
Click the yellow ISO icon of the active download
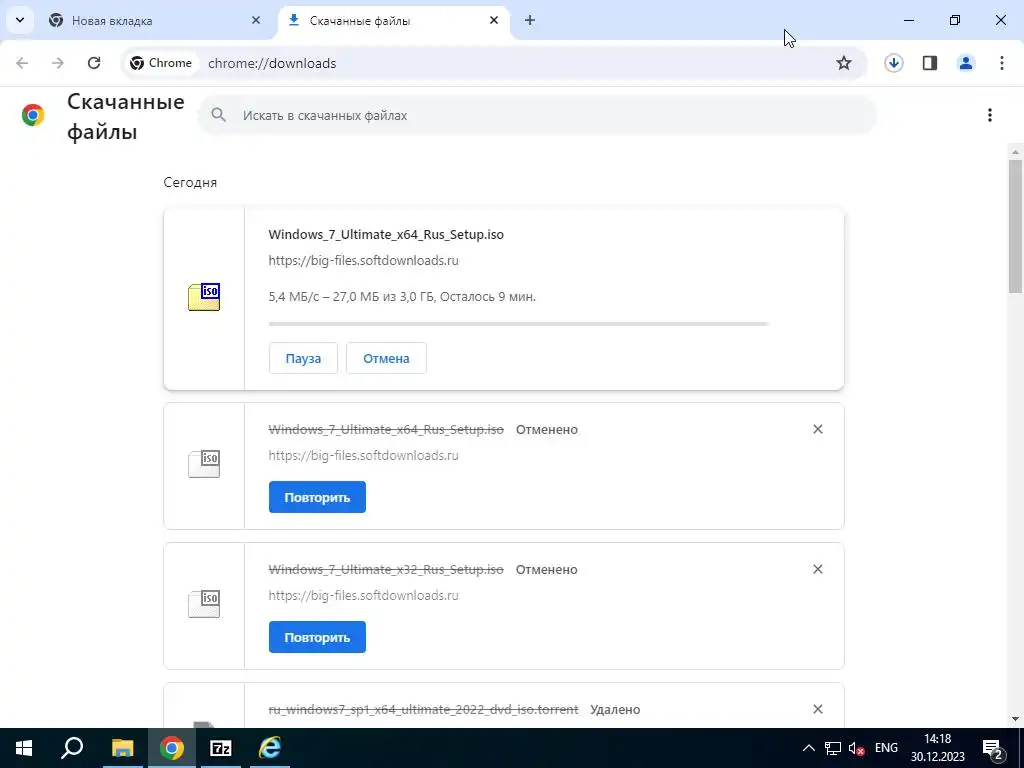(204, 297)
